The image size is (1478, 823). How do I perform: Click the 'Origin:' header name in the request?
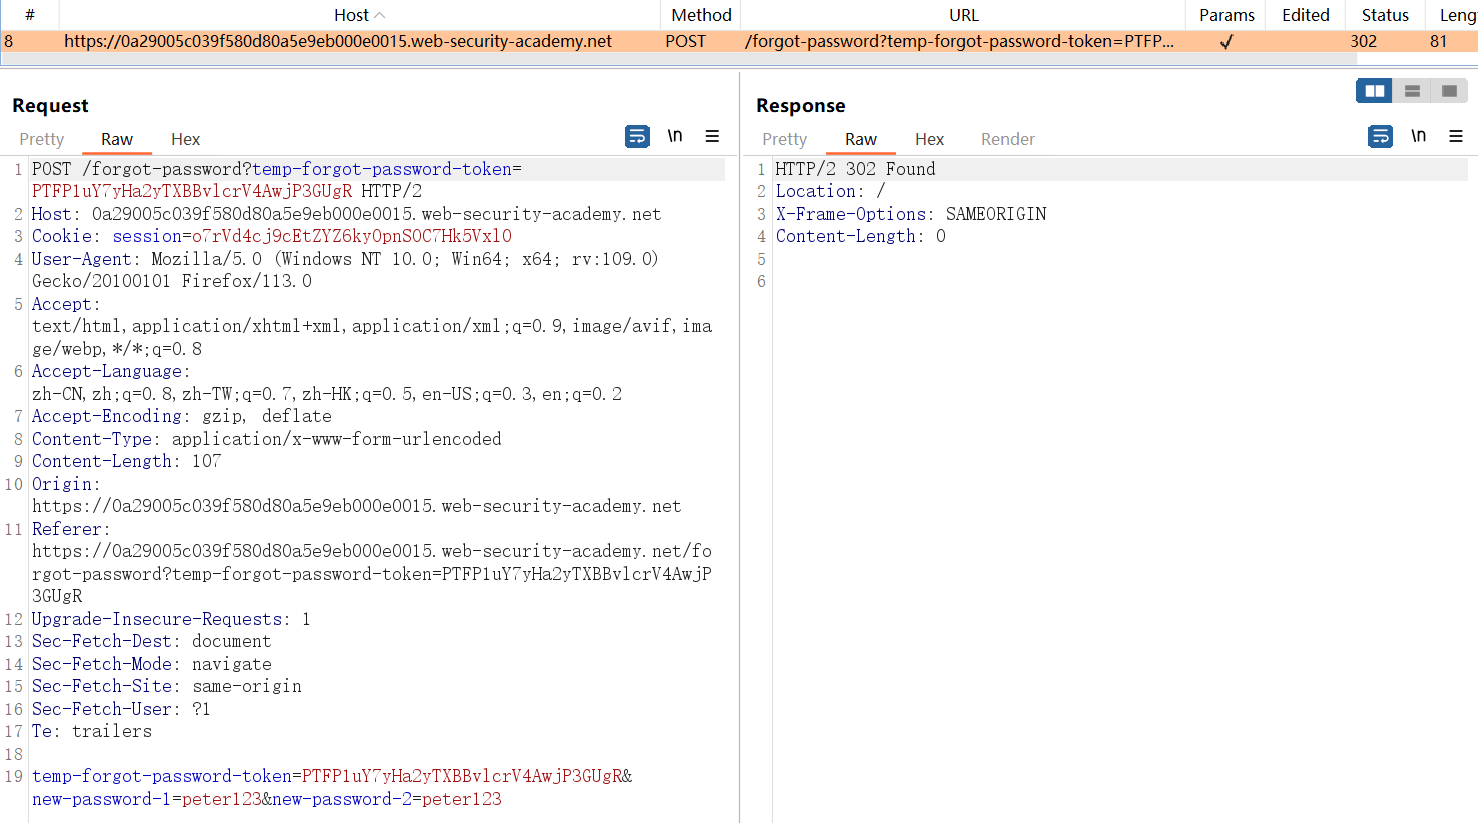click(67, 484)
